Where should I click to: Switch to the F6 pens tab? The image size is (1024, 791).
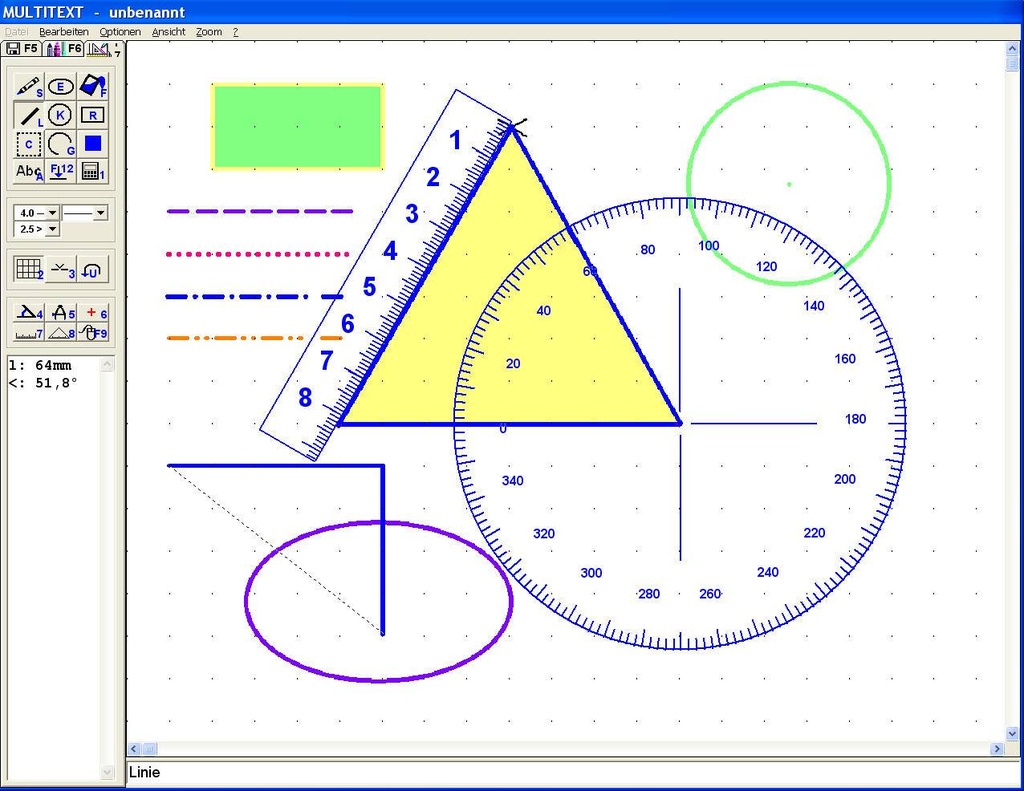click(64, 49)
